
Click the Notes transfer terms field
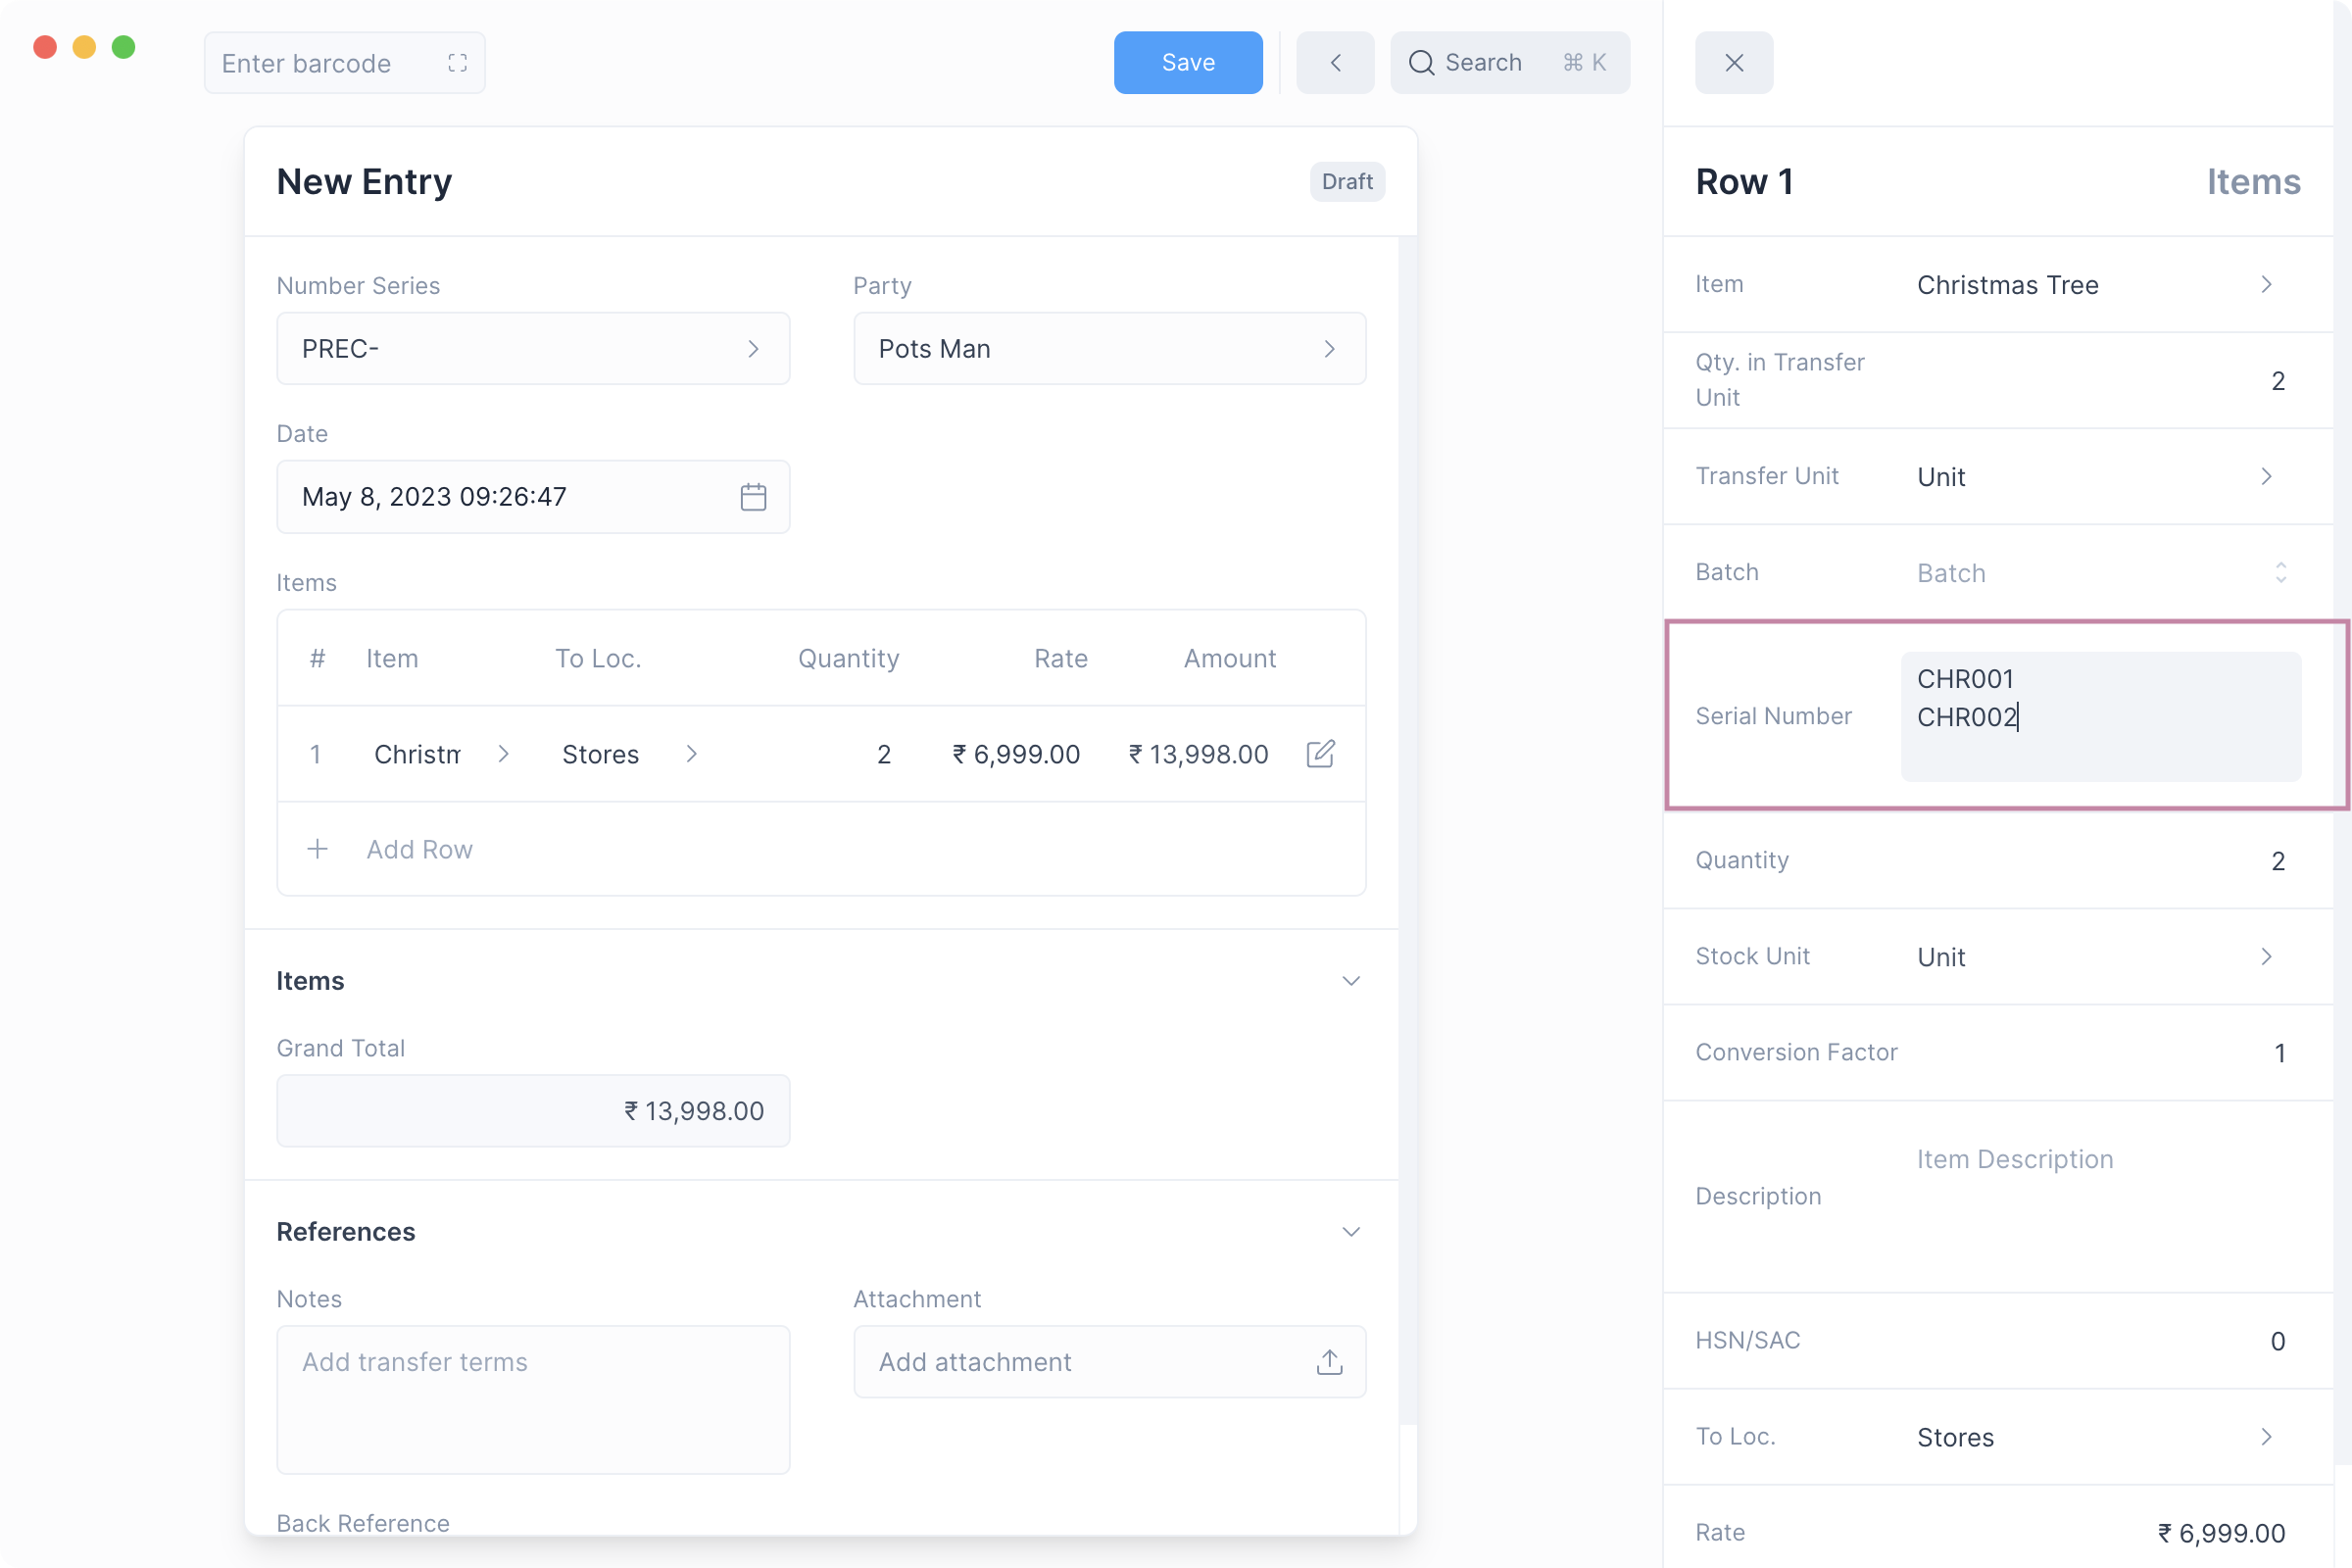click(532, 1398)
